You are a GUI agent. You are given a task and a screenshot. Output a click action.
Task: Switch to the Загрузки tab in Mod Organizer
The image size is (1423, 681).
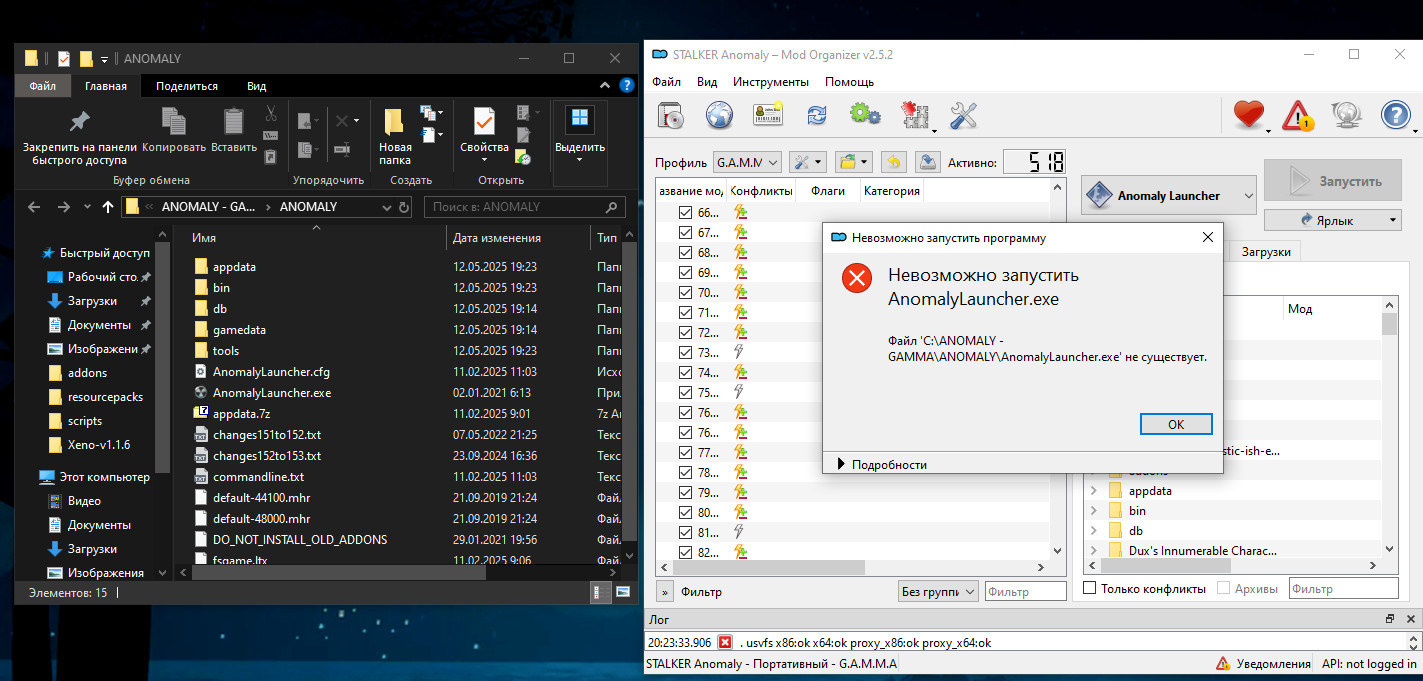point(1266,252)
